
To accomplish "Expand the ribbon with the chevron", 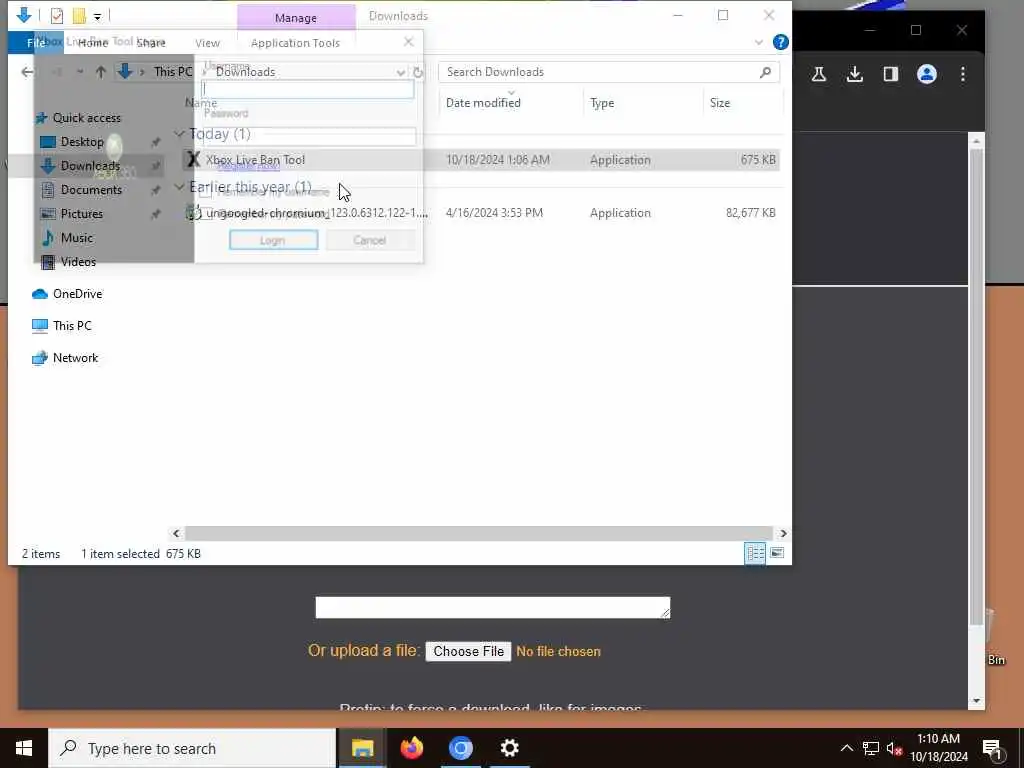I will click(758, 42).
